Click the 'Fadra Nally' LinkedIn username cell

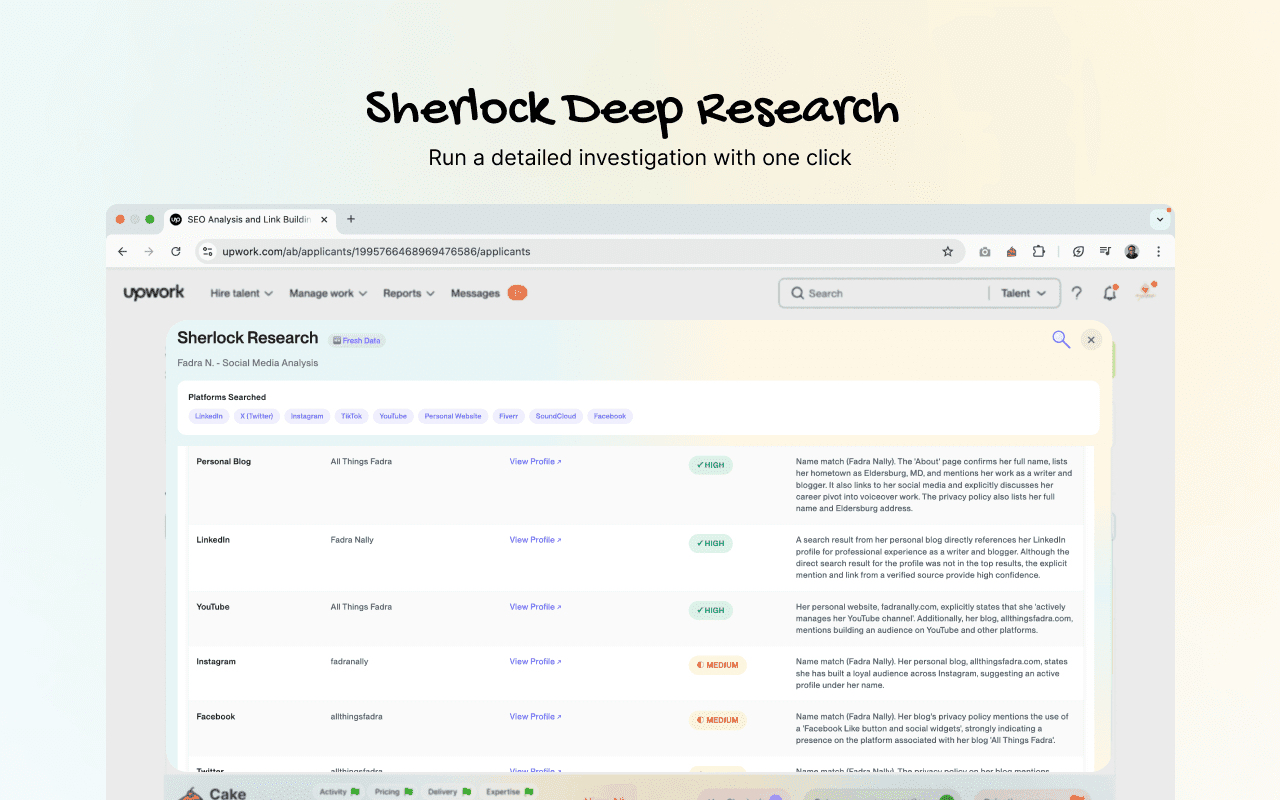tap(352, 540)
